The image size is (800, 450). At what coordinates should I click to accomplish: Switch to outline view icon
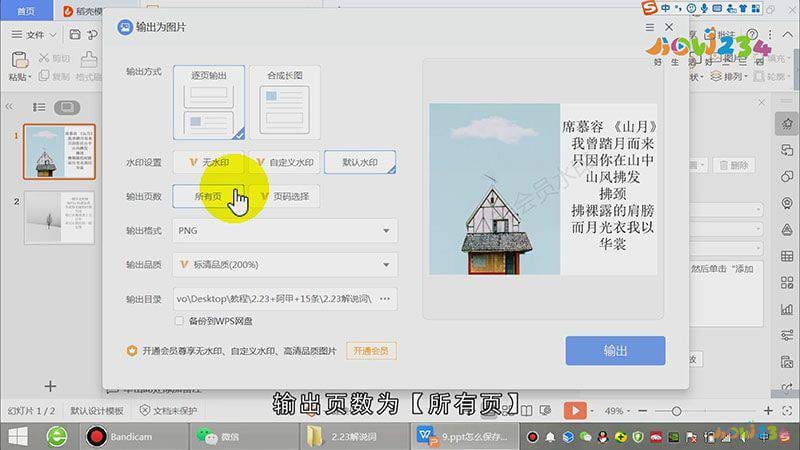(x=39, y=107)
